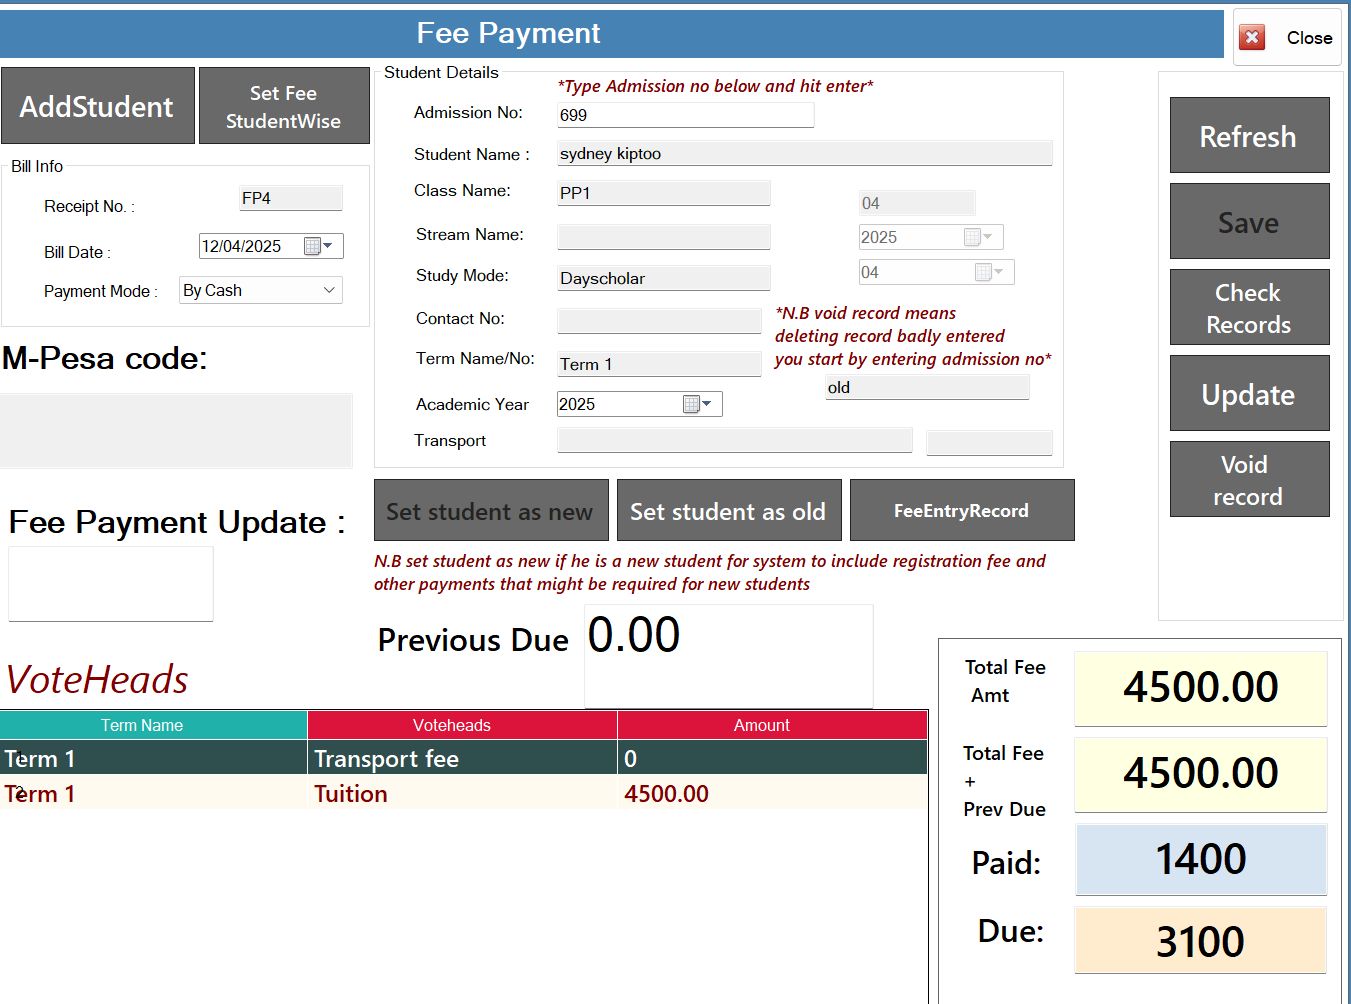This screenshot has width=1351, height=1004.
Task: Sort by Amount column header
Action: click(x=773, y=725)
